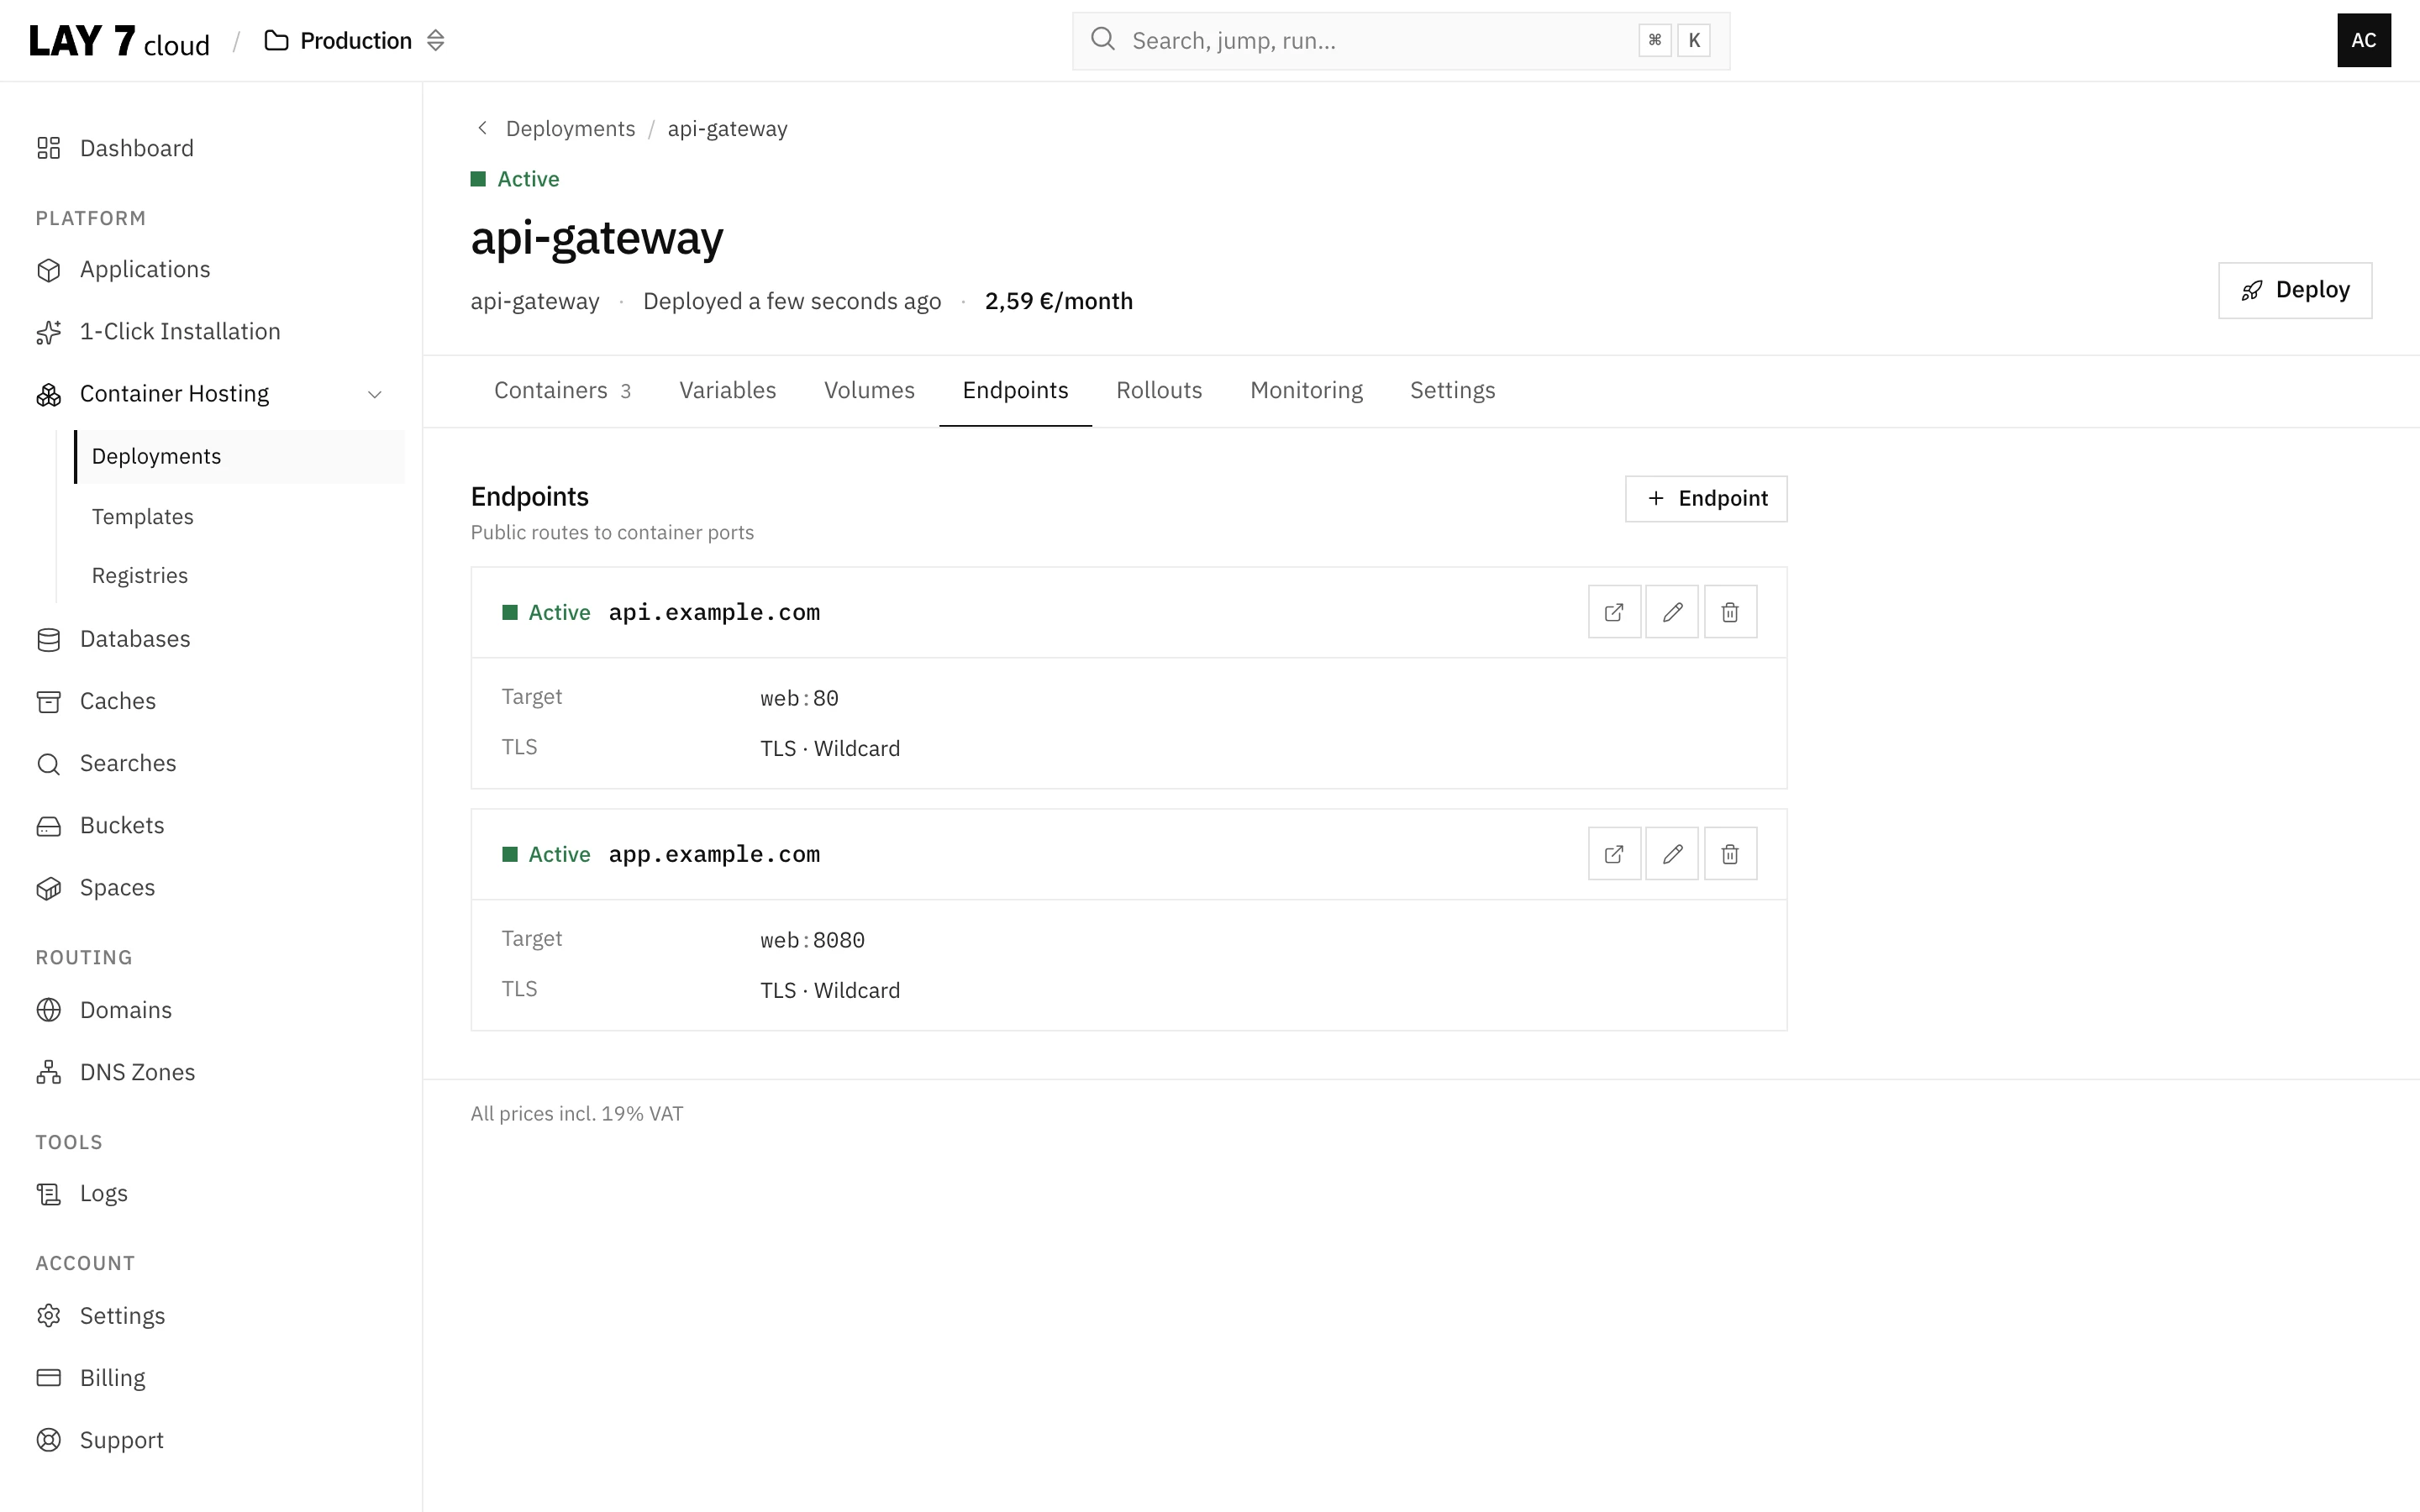This screenshot has height=1512, width=2420.
Task: Open the deployment Settings tab
Action: [x=1452, y=391]
